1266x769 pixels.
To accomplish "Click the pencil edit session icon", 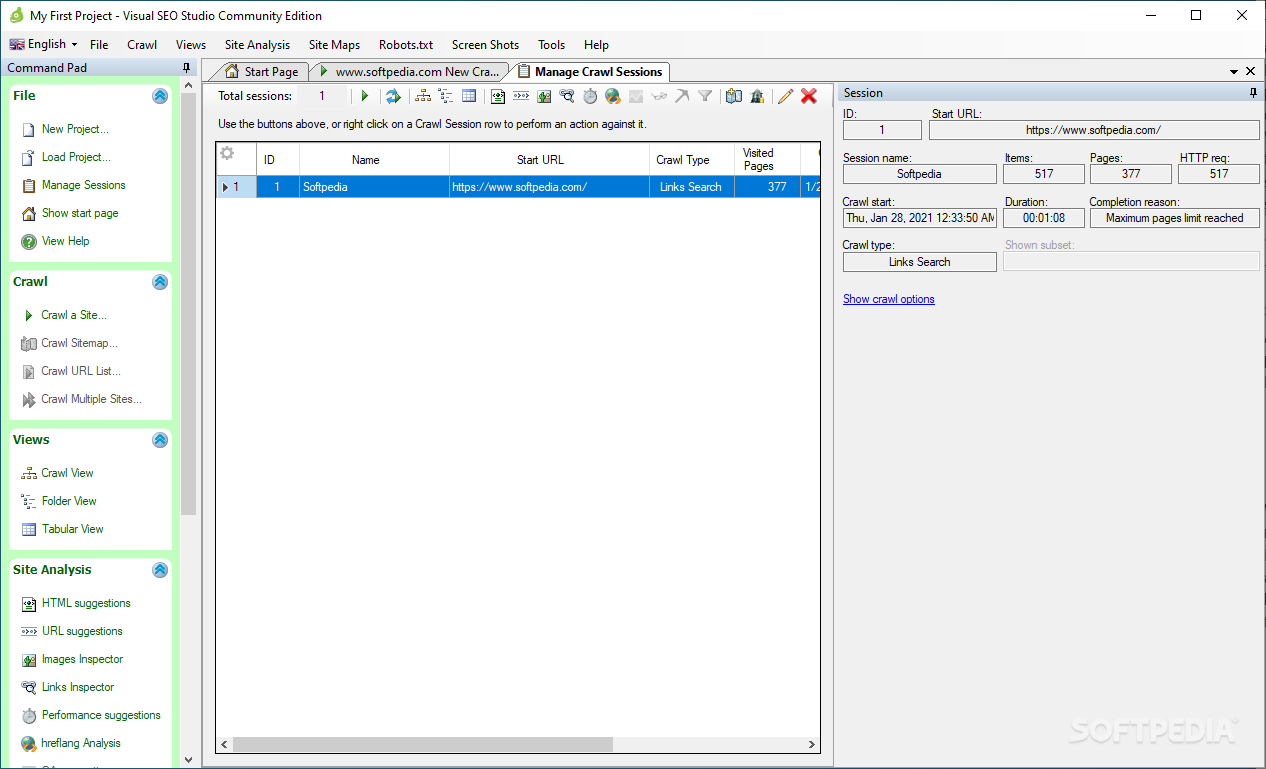I will click(x=786, y=96).
